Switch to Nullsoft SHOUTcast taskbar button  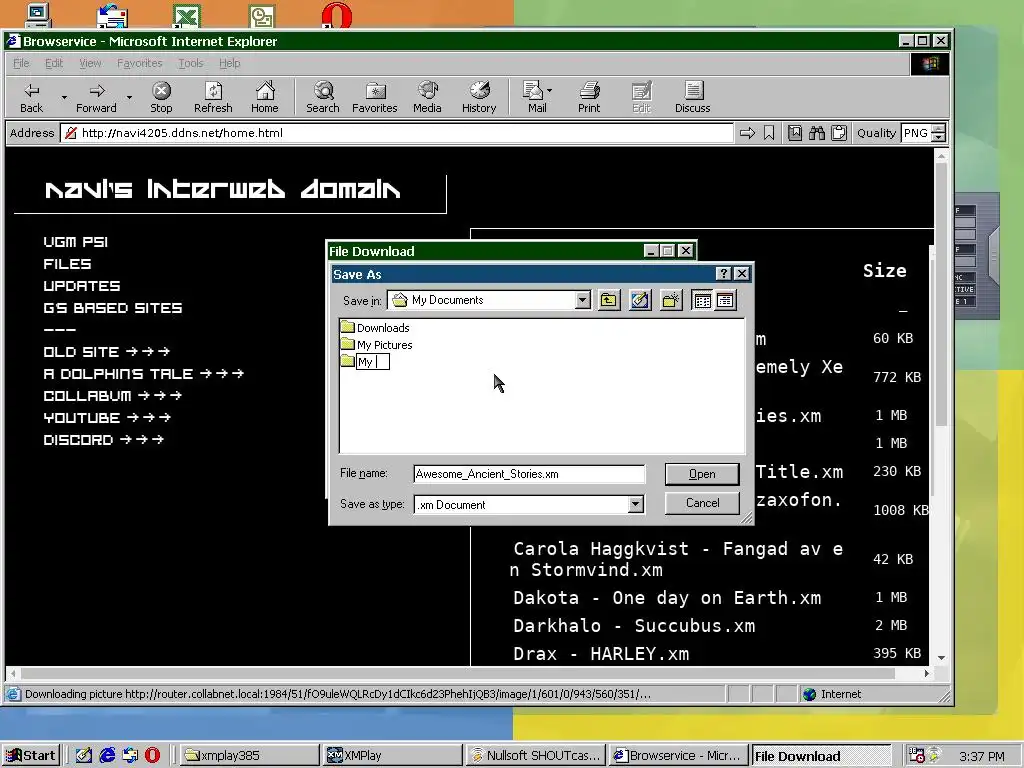click(x=536, y=756)
